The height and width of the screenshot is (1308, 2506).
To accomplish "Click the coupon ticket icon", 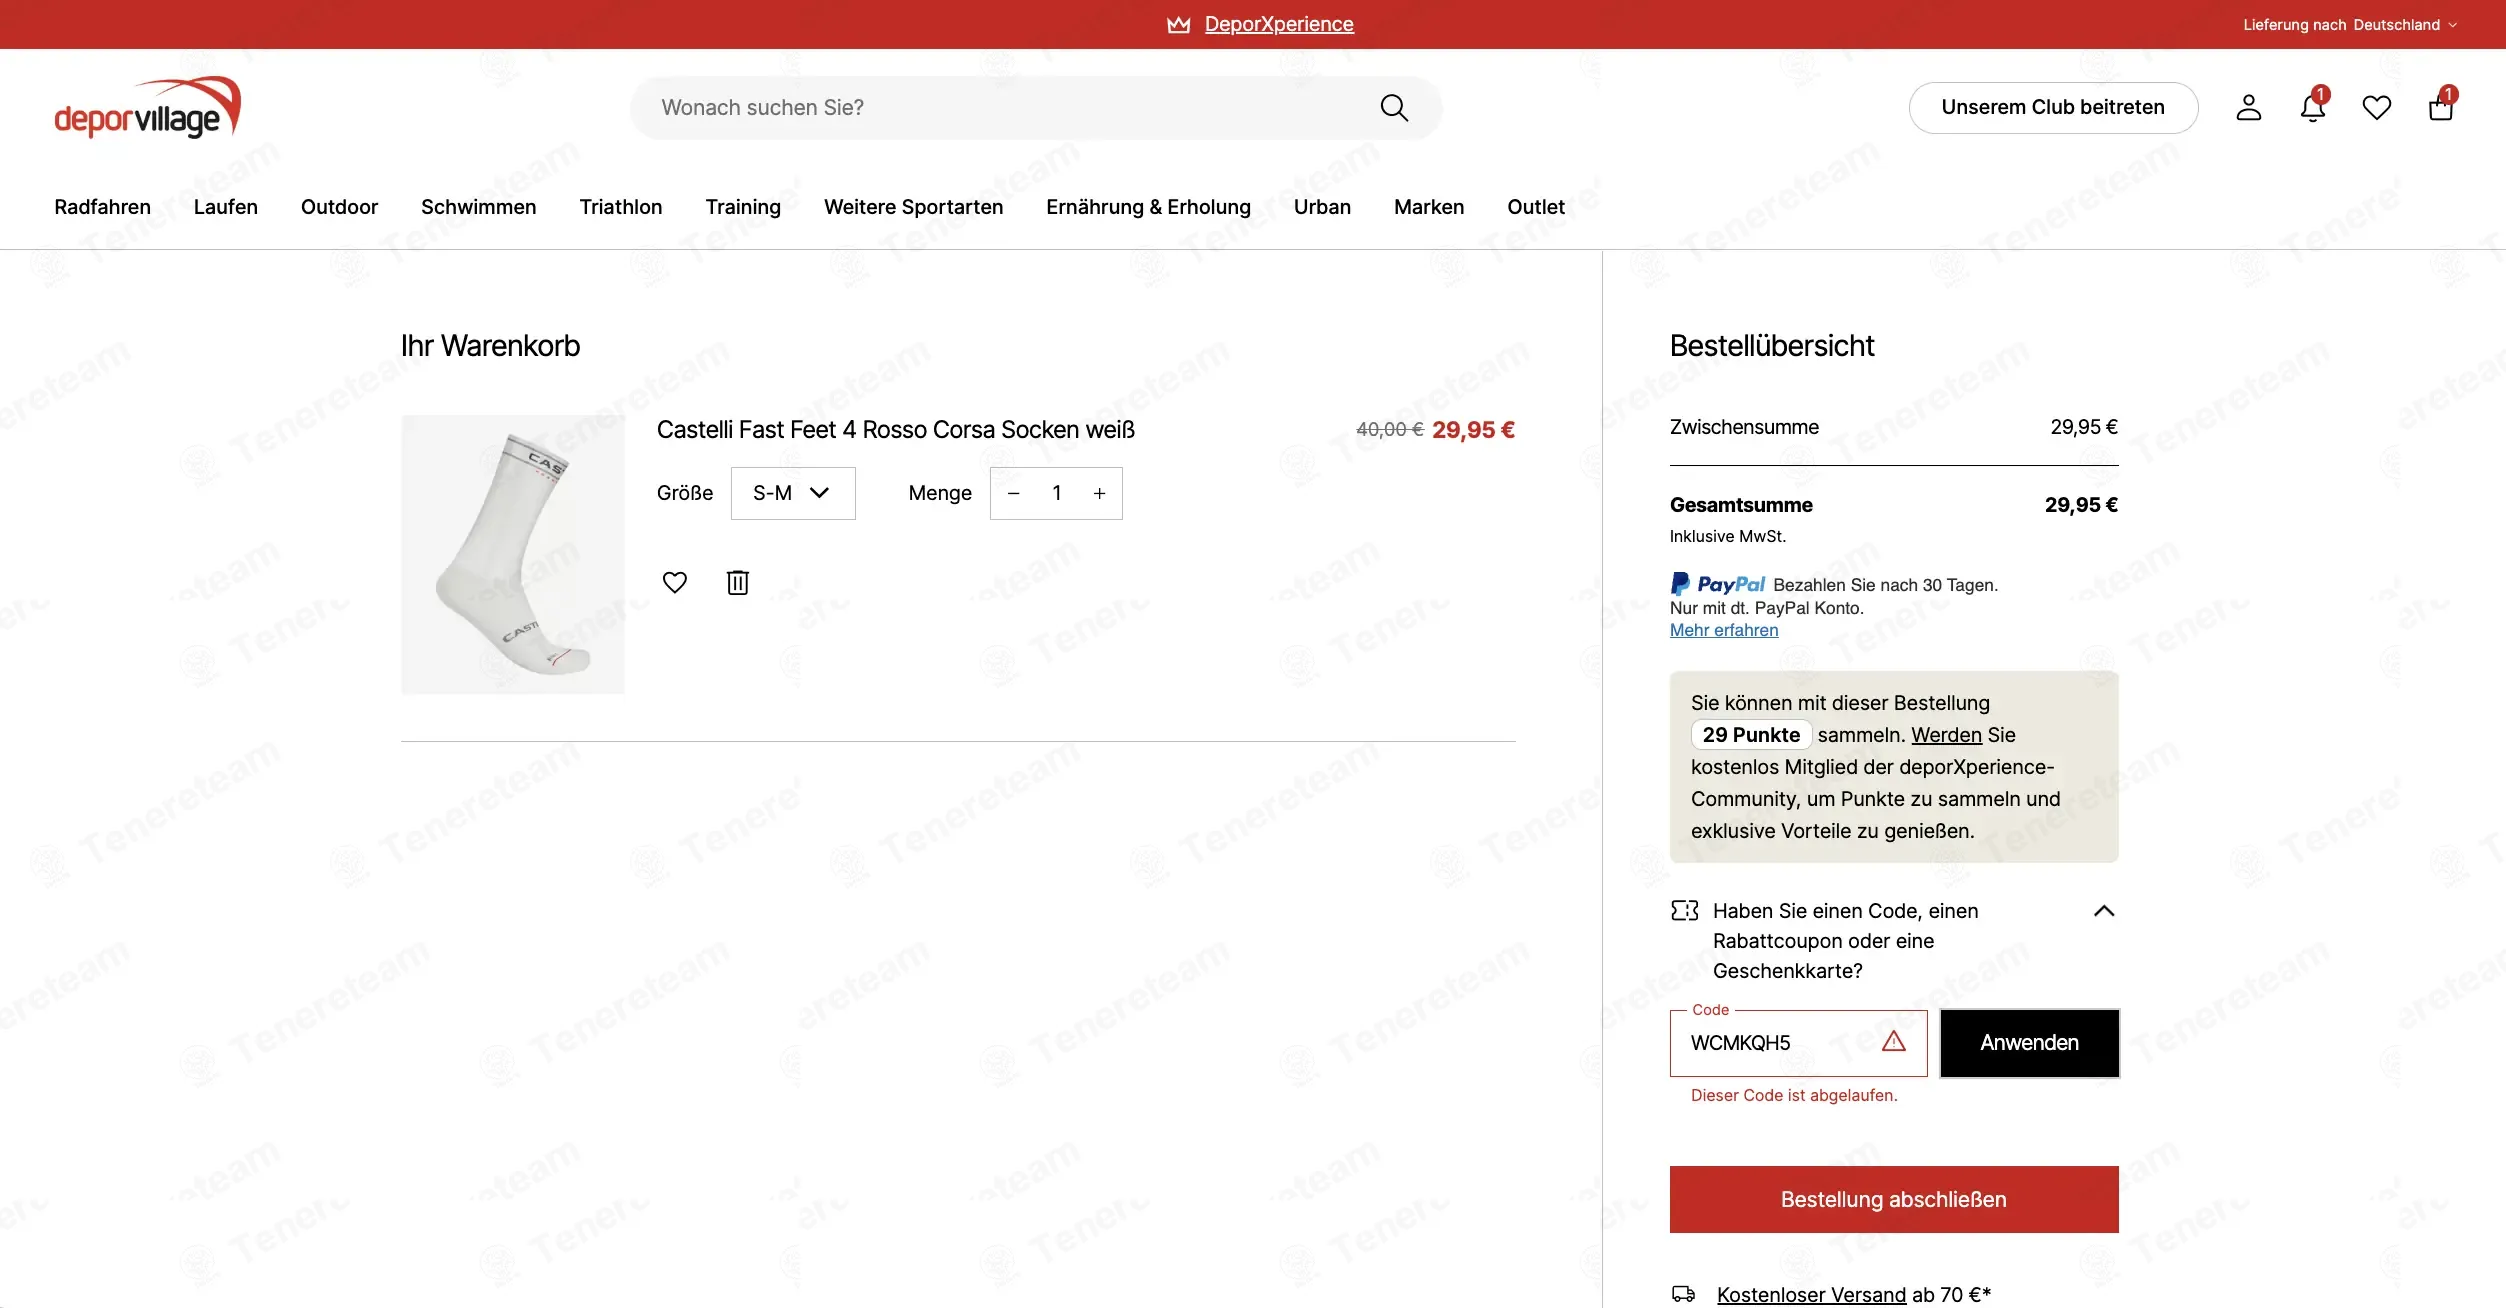I will (1685, 911).
